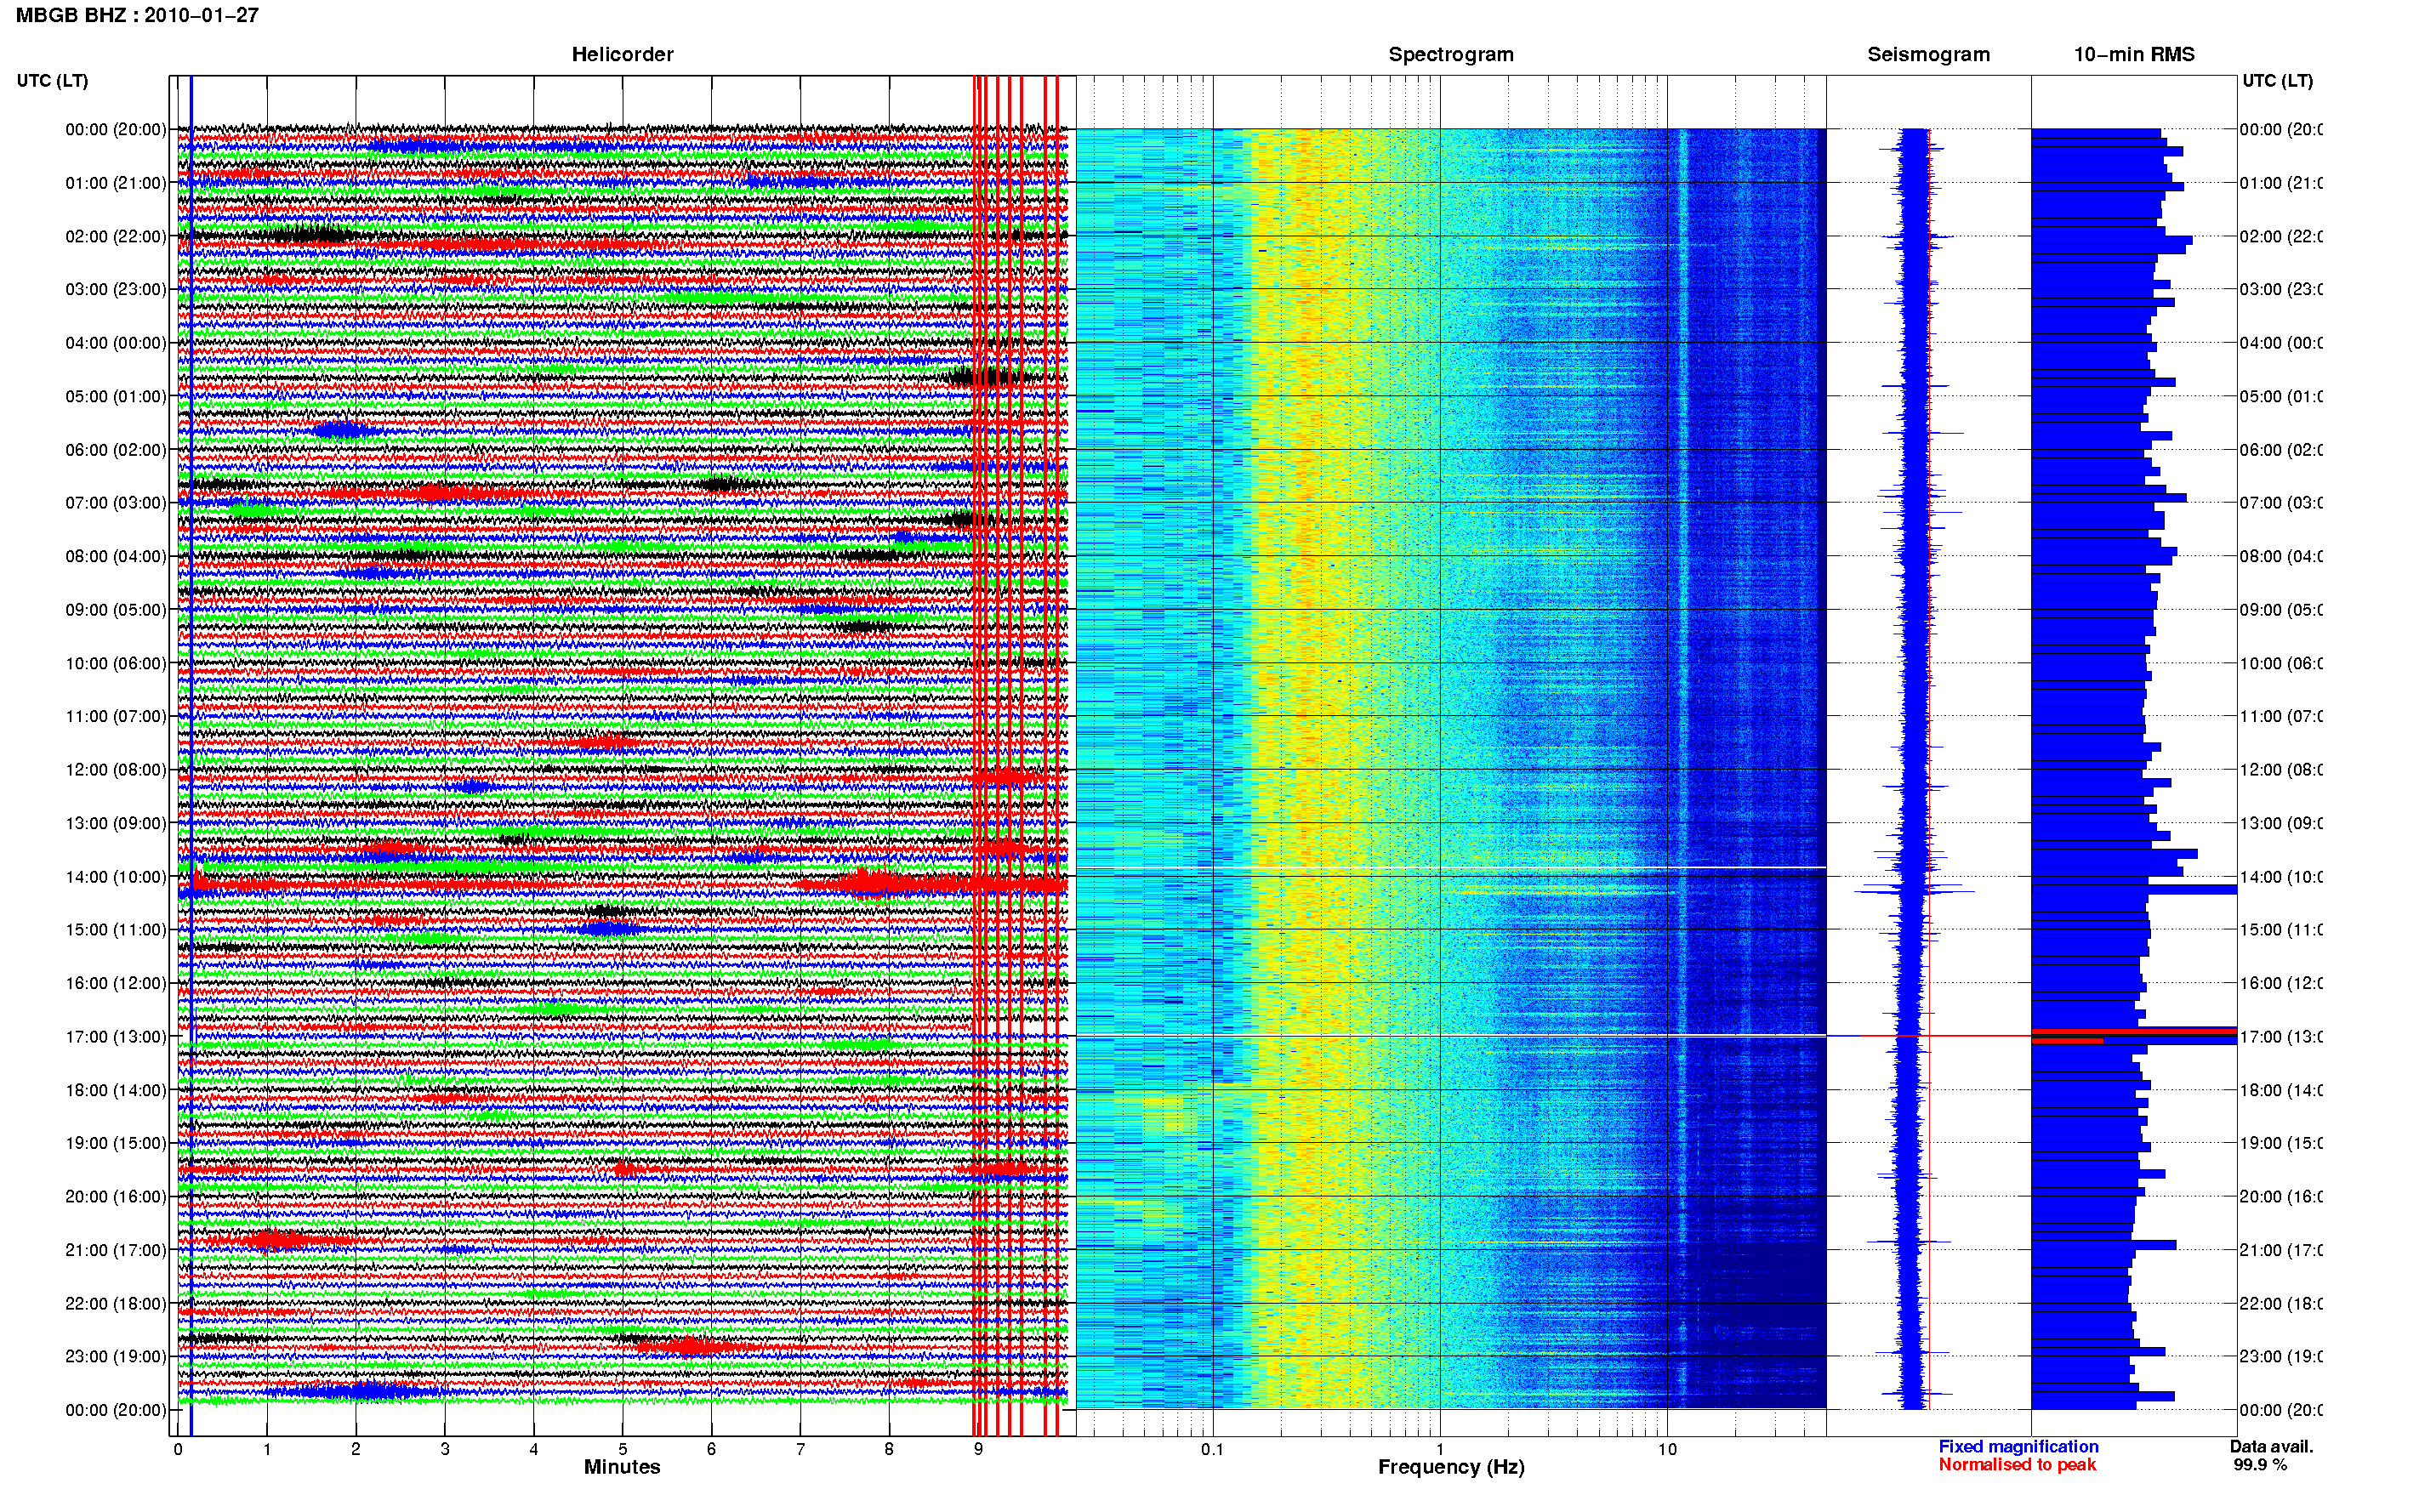Screen dimensions: 2419x1512
Task: Click the UTC (LT) label above right axis
Action: coord(2277,80)
